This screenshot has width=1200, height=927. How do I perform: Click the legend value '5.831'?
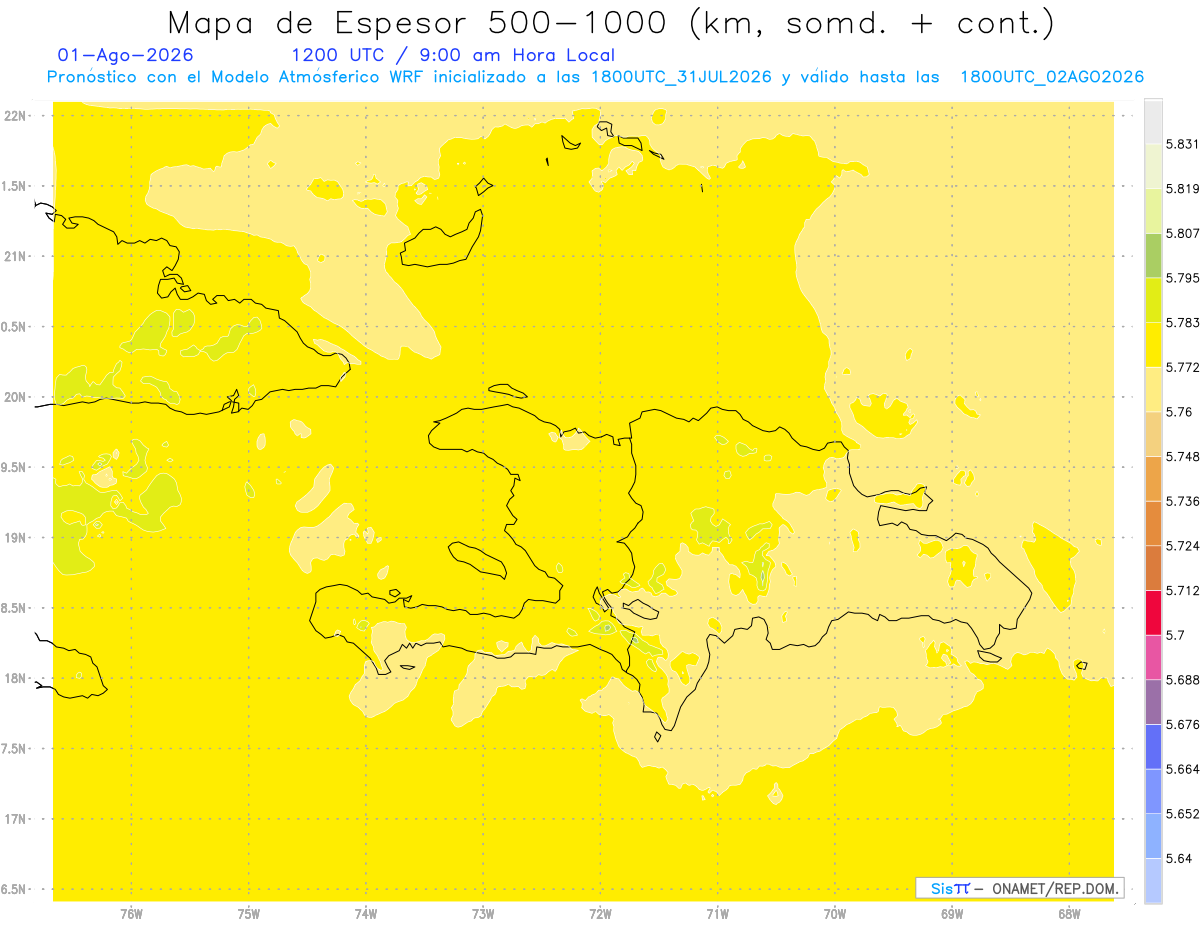(1183, 144)
